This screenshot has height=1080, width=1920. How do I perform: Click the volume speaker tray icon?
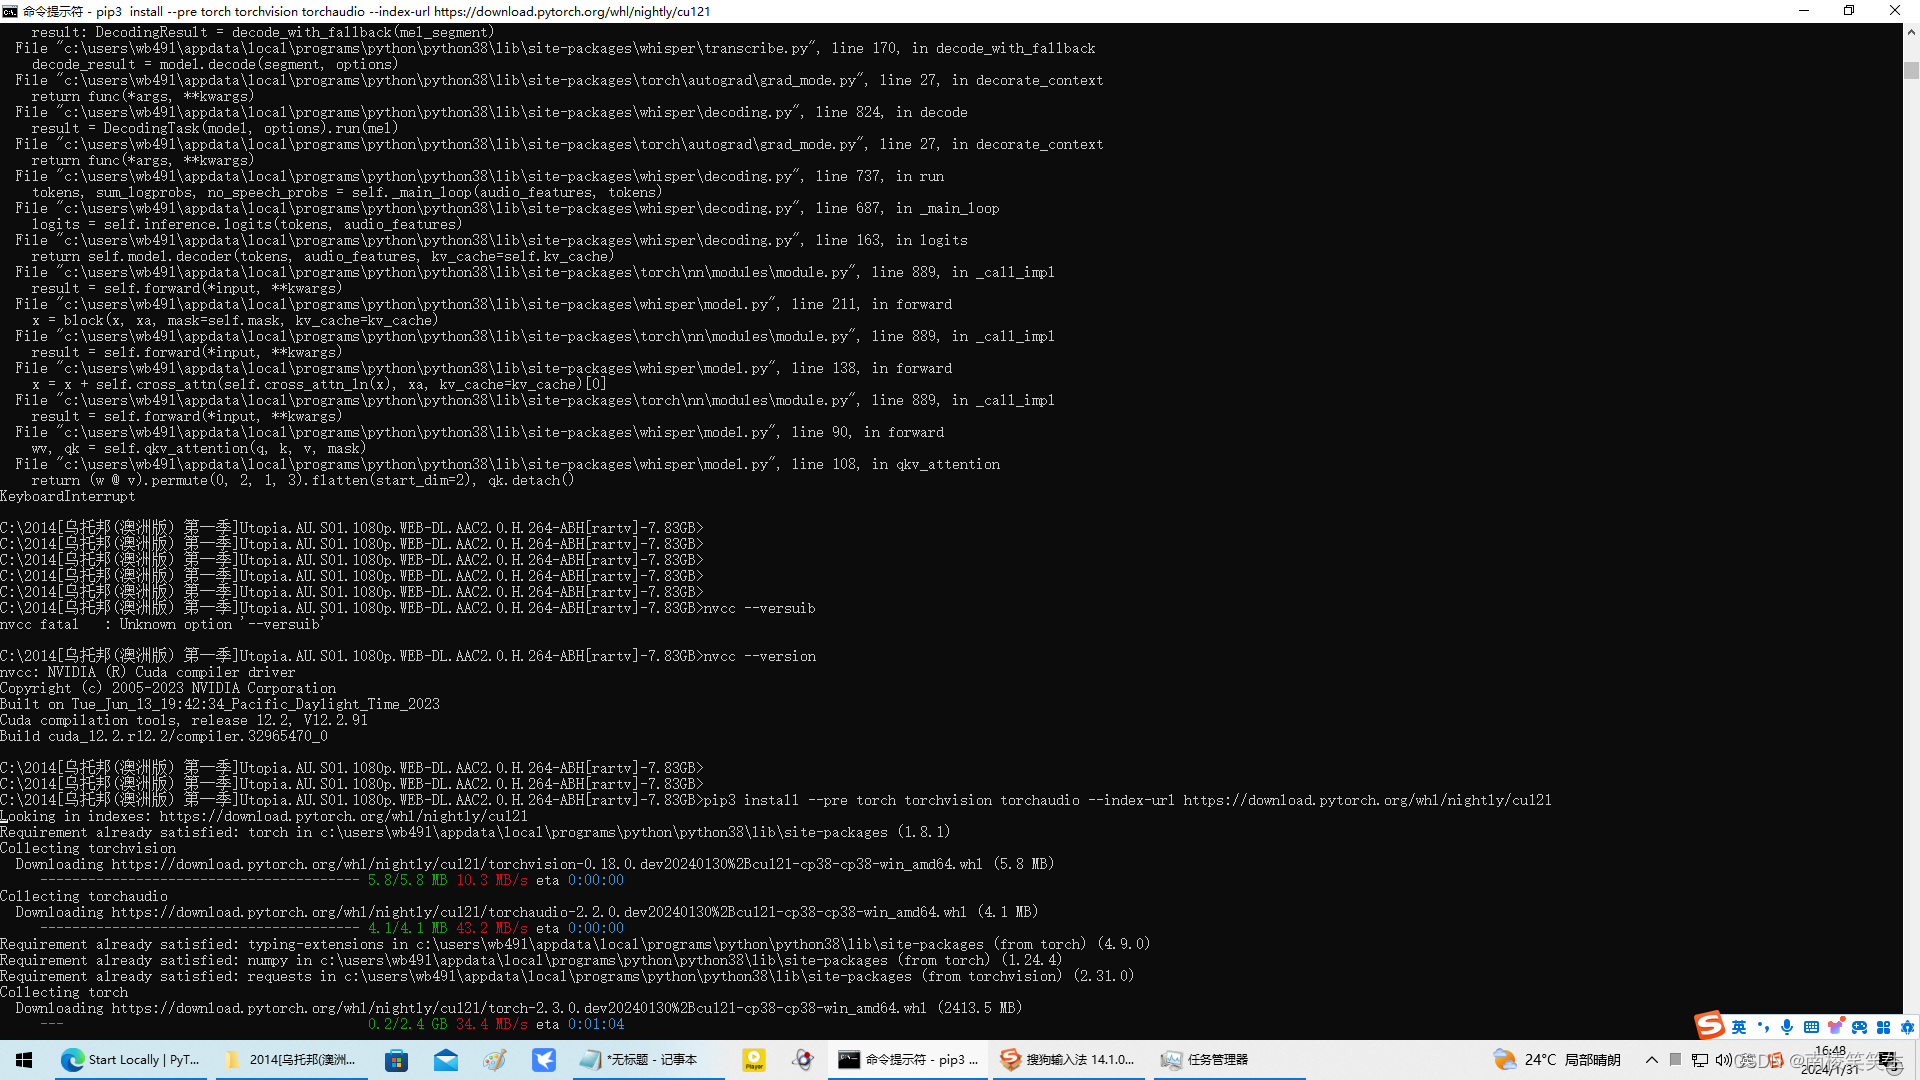tap(1722, 1060)
